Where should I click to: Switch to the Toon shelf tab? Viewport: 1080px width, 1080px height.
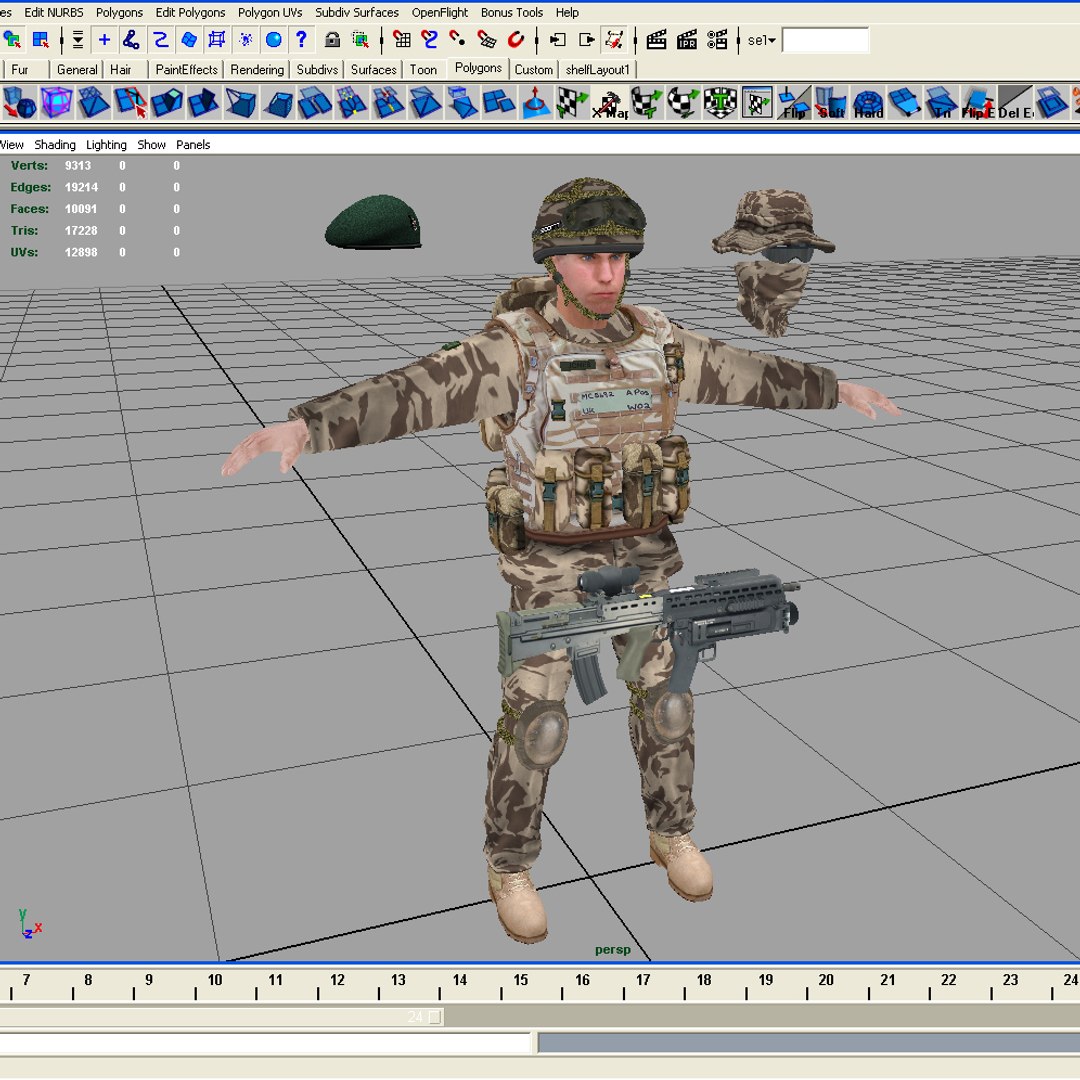click(423, 70)
